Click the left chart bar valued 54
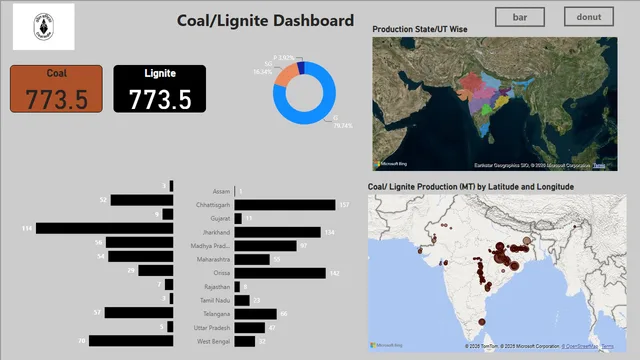The height and width of the screenshot is (360, 640). 141,256
